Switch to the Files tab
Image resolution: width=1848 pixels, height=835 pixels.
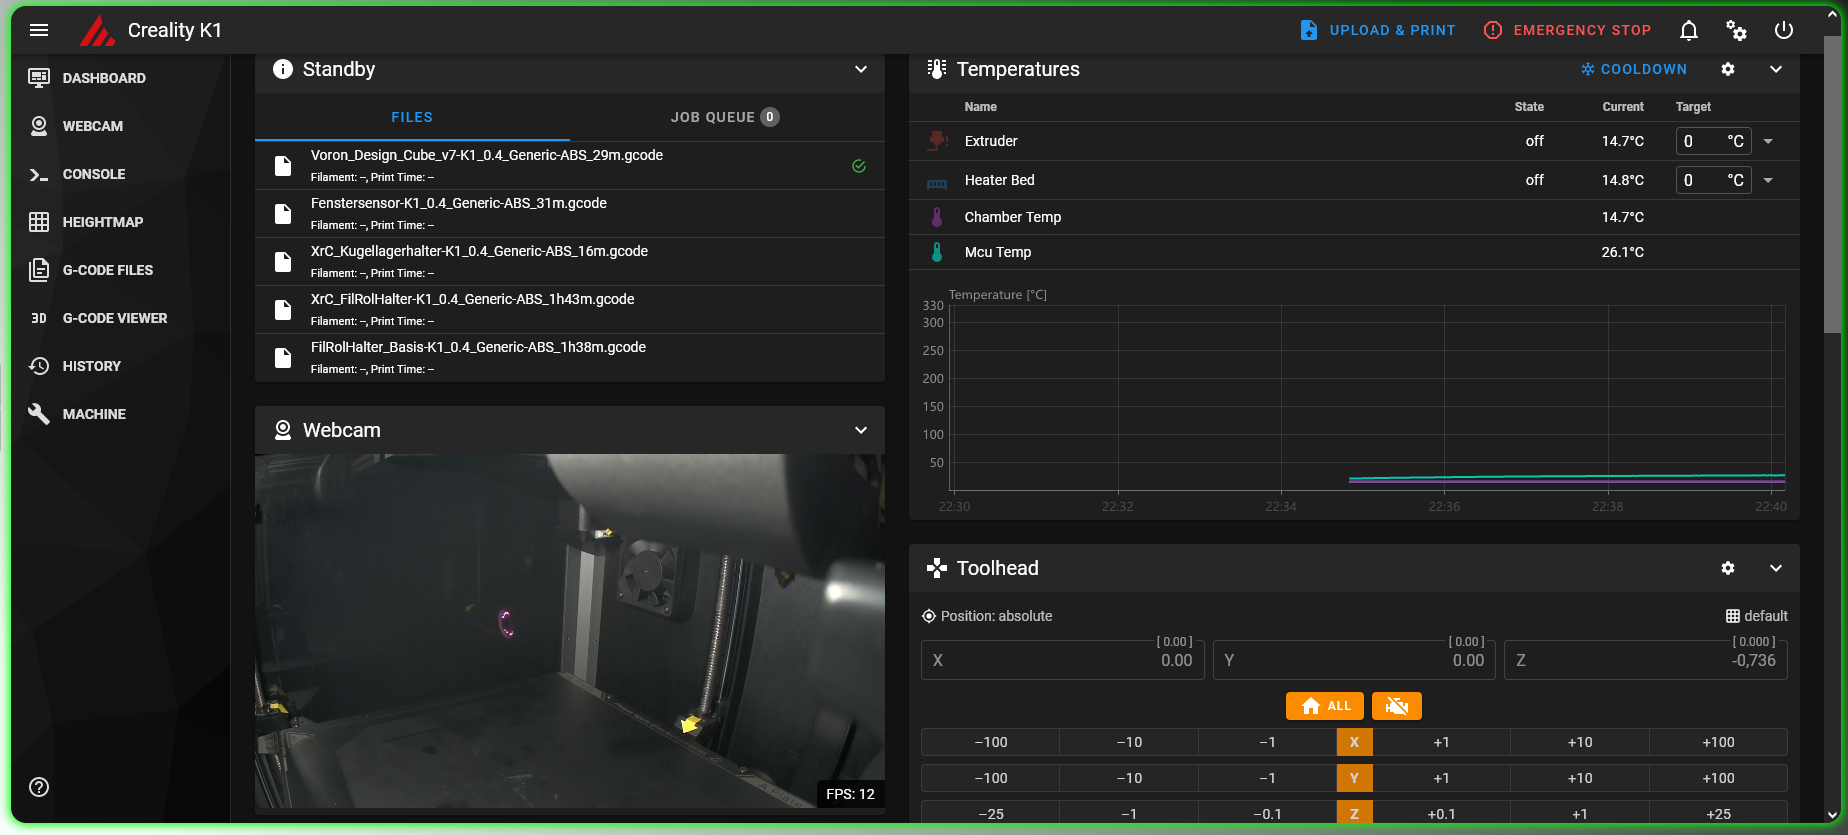412,117
